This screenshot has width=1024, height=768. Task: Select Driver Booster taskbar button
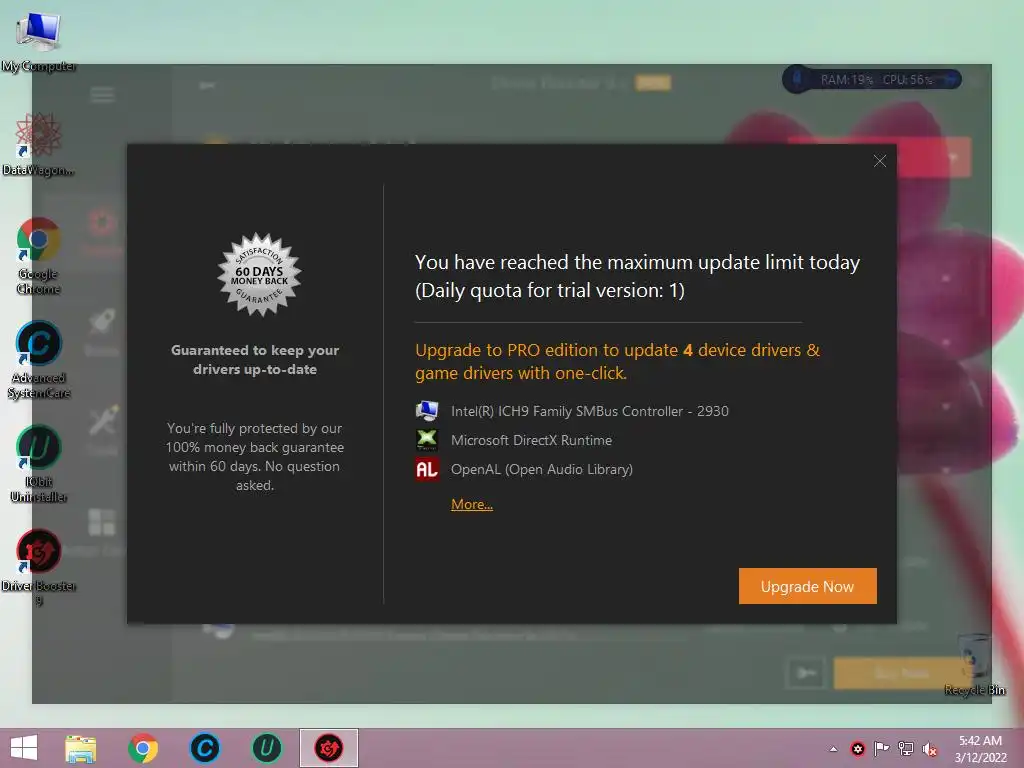328,748
